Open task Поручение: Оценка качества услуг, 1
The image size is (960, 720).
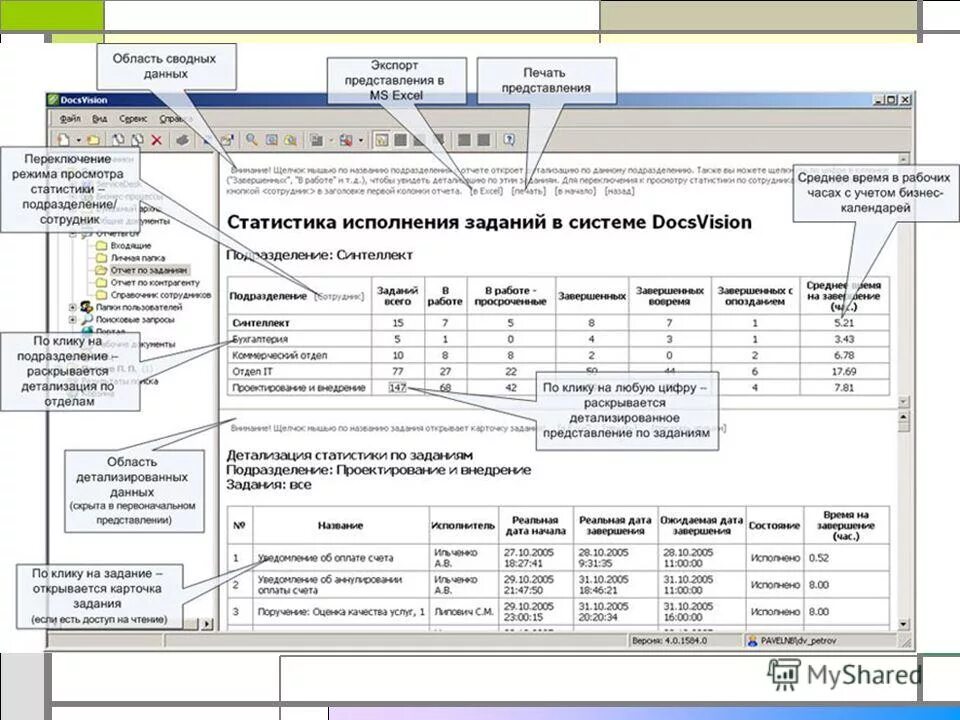[x=341, y=612]
